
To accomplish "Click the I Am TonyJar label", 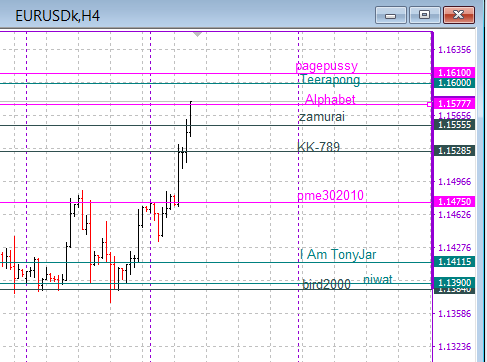I will (x=338, y=254).
